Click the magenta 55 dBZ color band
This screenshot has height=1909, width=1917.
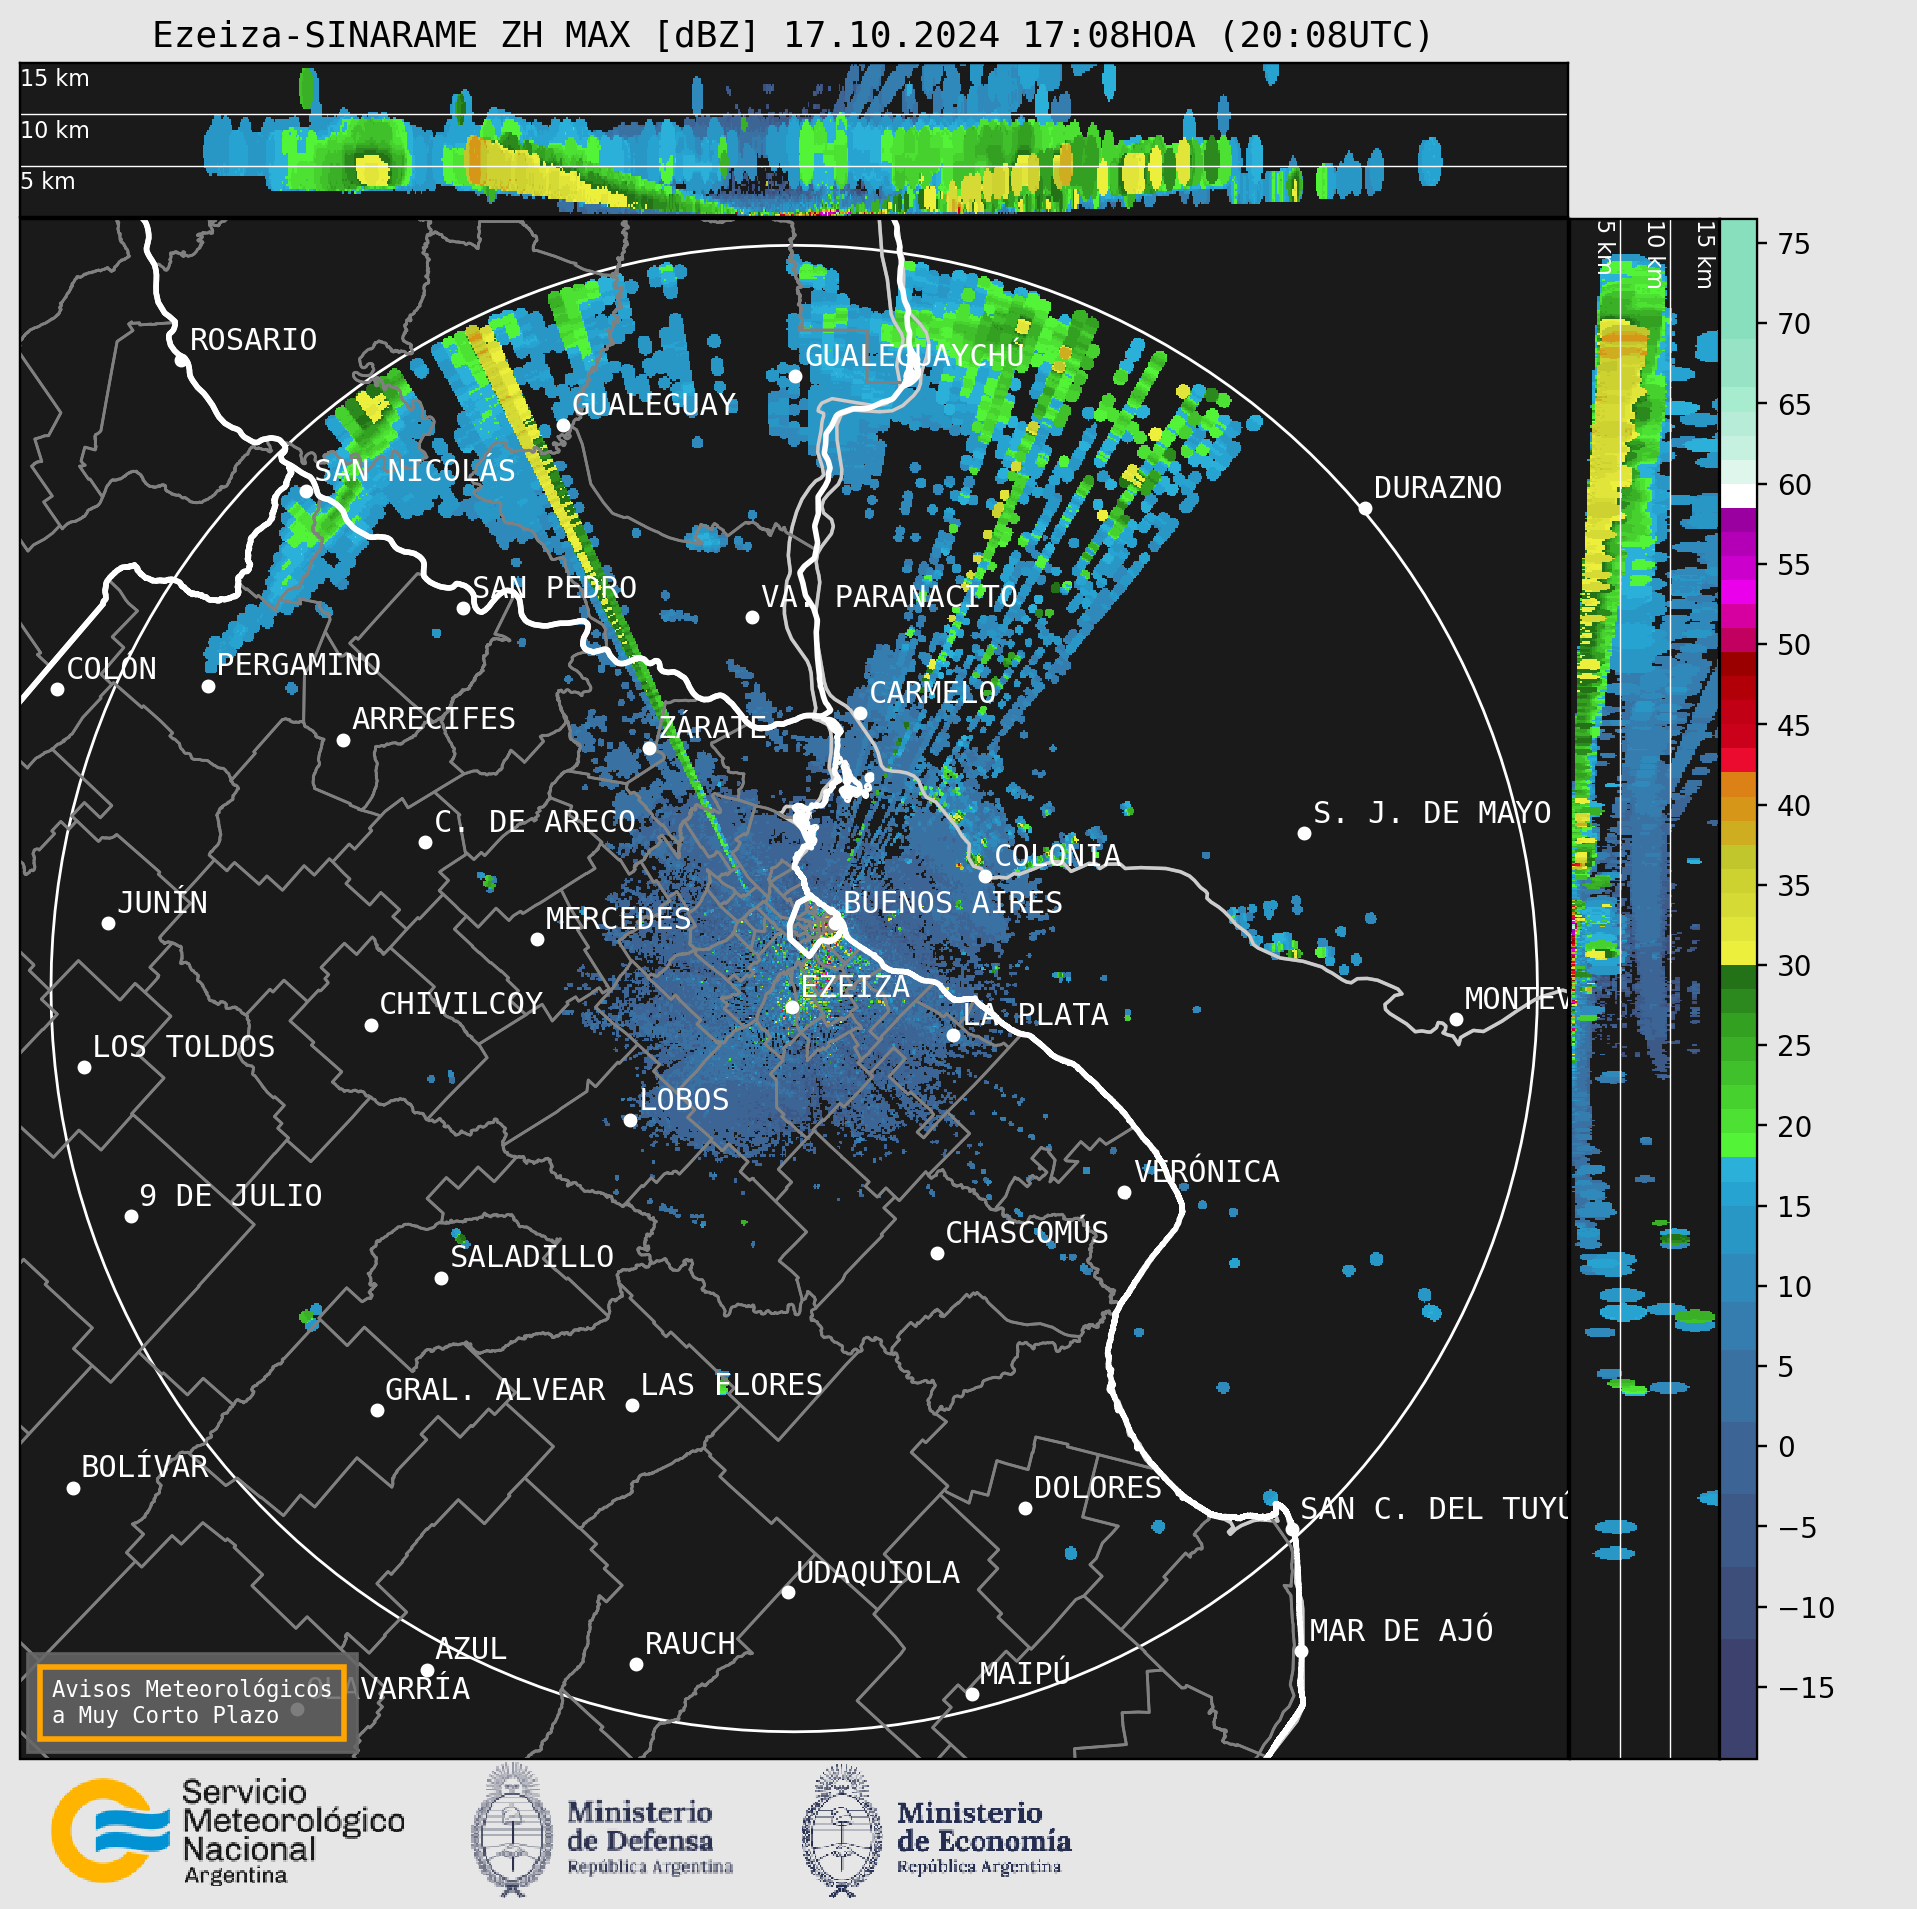point(1738,567)
